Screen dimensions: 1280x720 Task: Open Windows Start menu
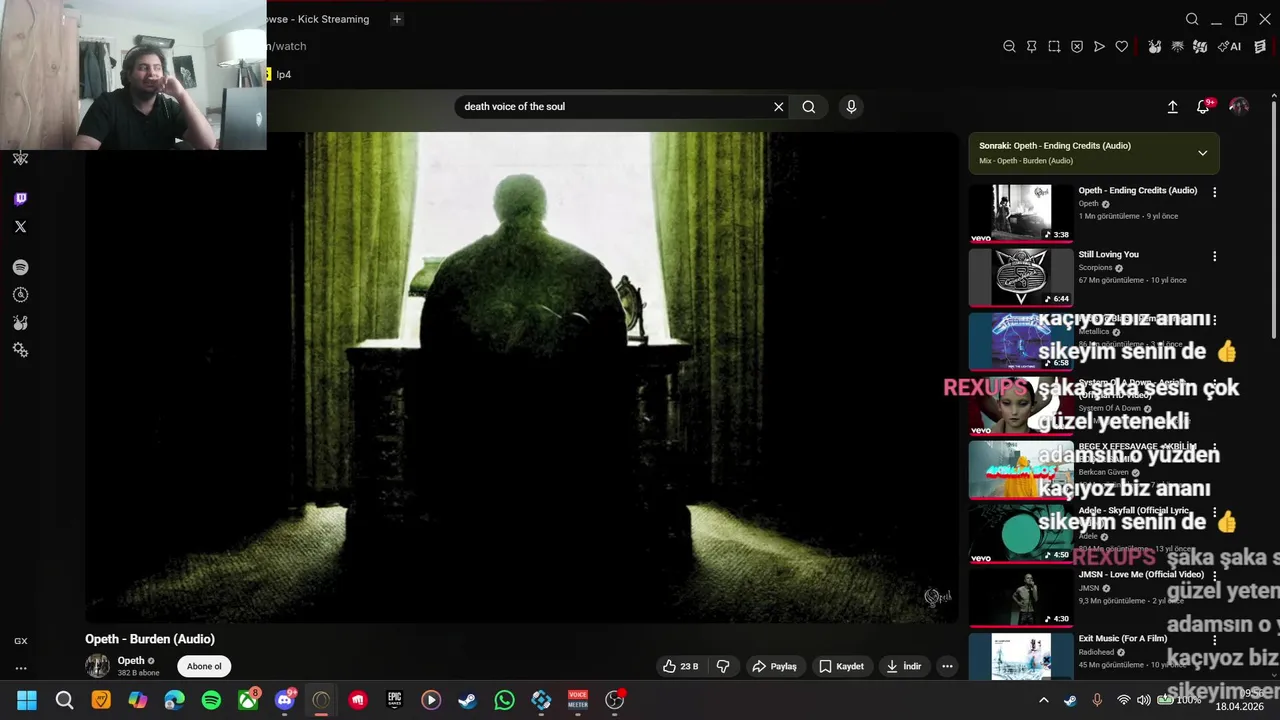click(27, 700)
